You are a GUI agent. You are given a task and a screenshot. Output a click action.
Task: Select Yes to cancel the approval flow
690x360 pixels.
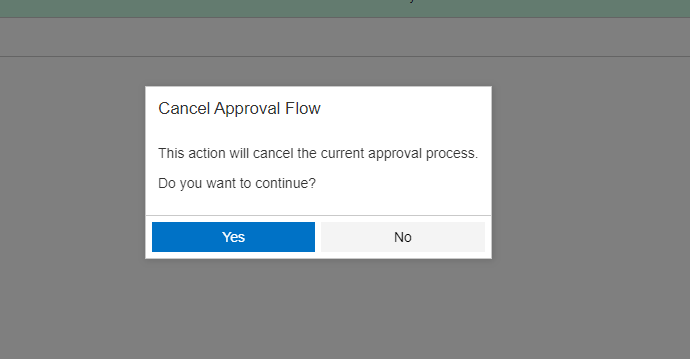(x=233, y=237)
